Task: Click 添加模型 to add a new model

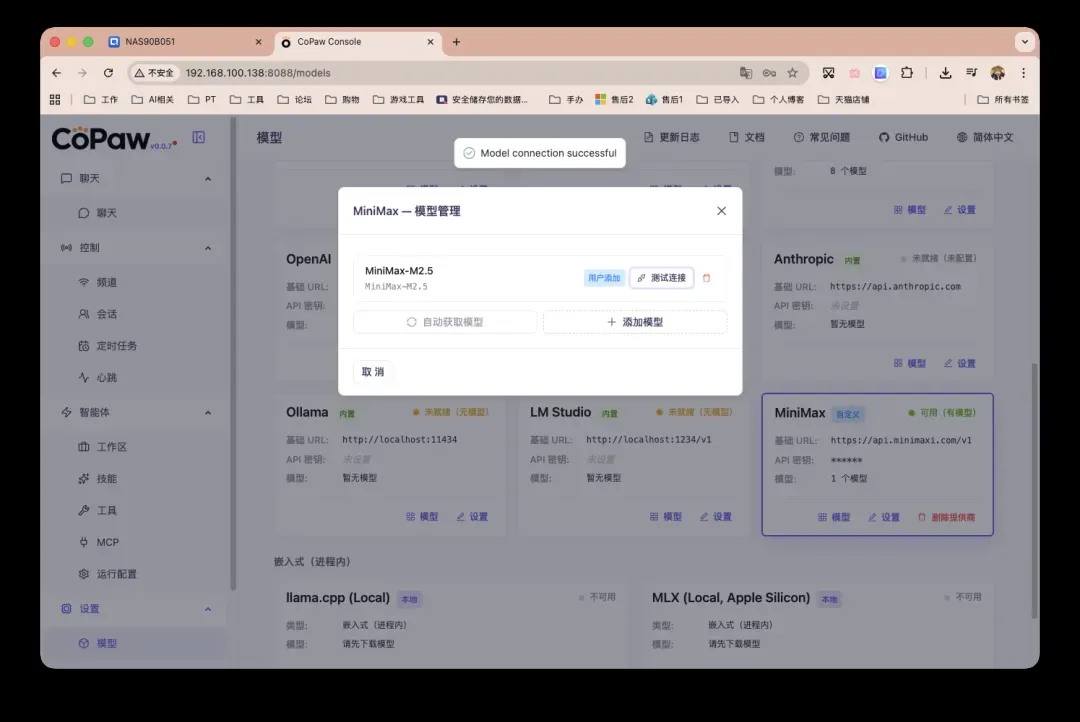Action: [x=635, y=320]
